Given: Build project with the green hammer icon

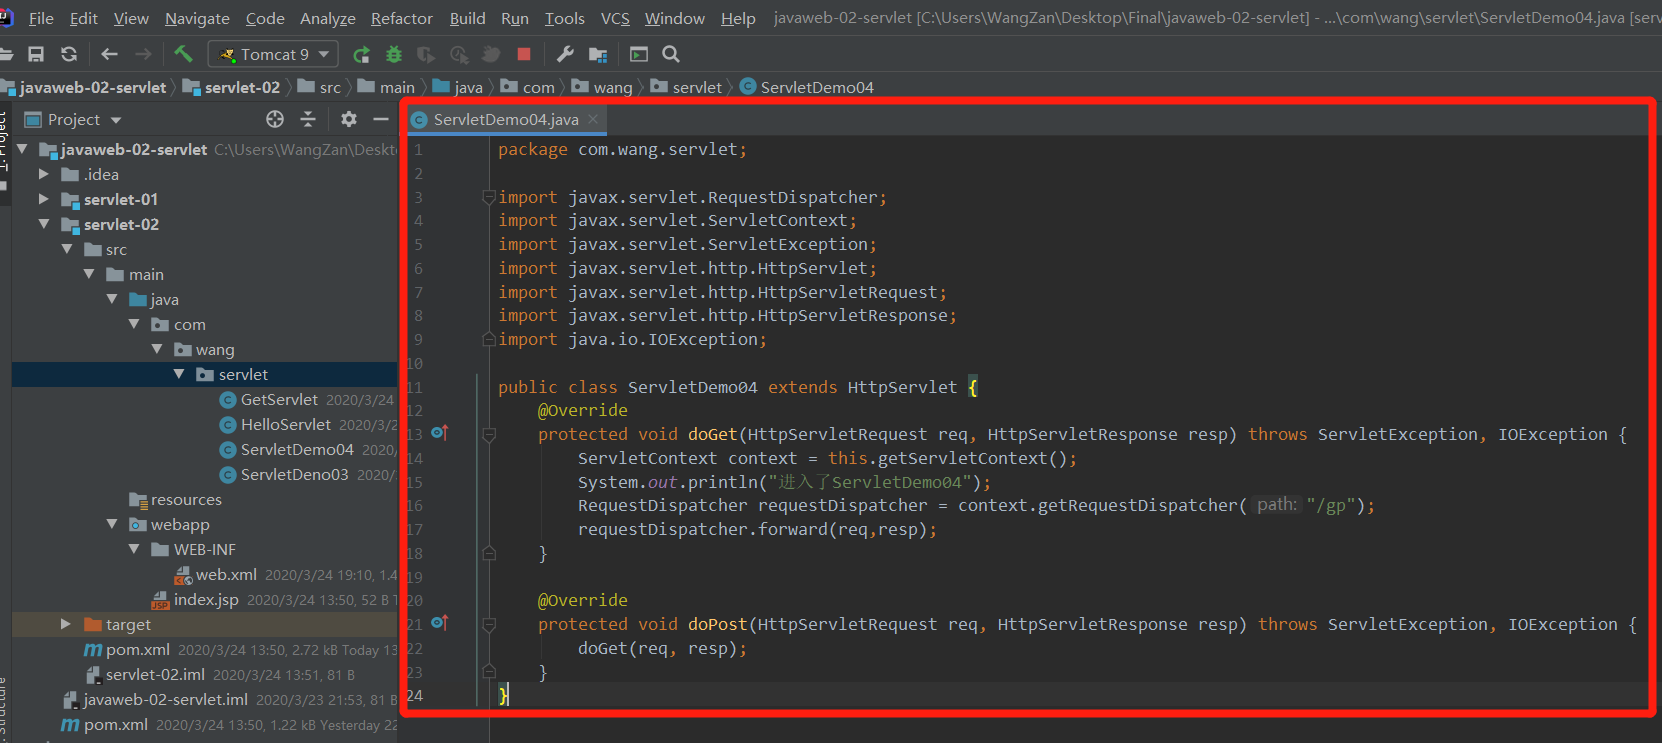Looking at the screenshot, I should (x=183, y=53).
